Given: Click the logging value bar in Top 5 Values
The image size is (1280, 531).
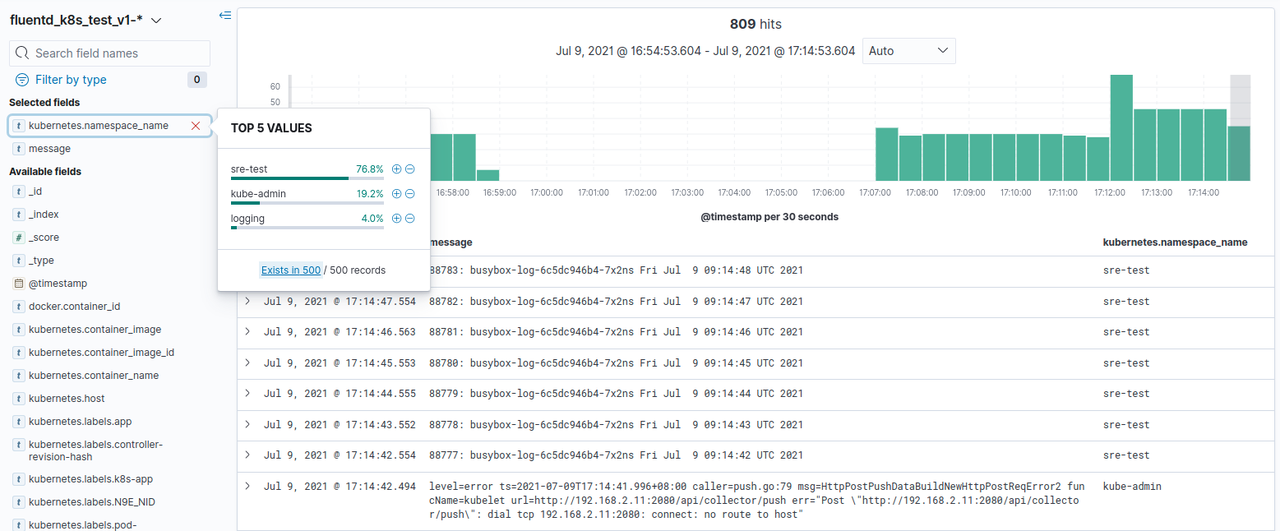Looking at the screenshot, I should coord(307,227).
